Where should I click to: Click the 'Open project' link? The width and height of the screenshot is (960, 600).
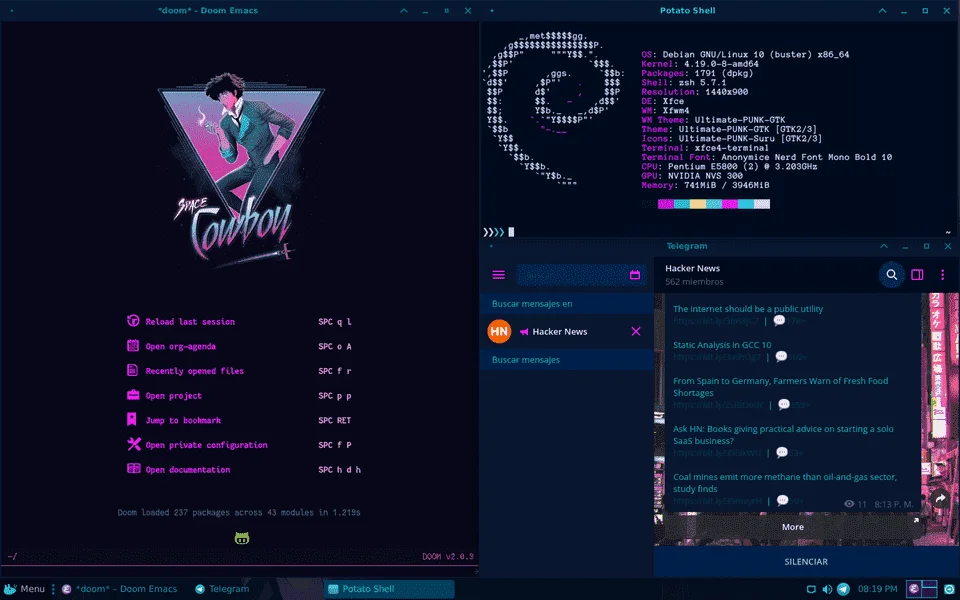(173, 396)
